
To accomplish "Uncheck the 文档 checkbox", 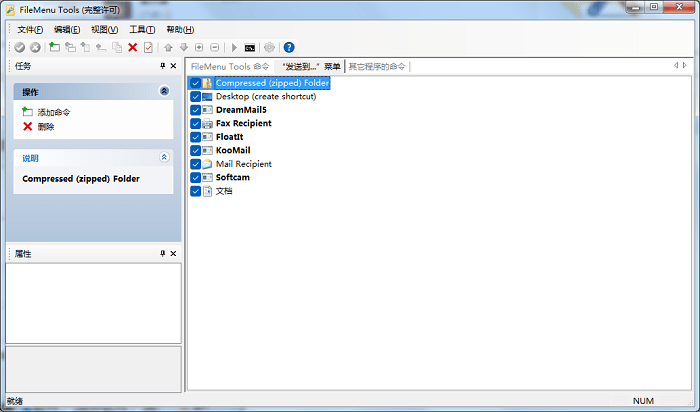I will pyautogui.click(x=195, y=191).
